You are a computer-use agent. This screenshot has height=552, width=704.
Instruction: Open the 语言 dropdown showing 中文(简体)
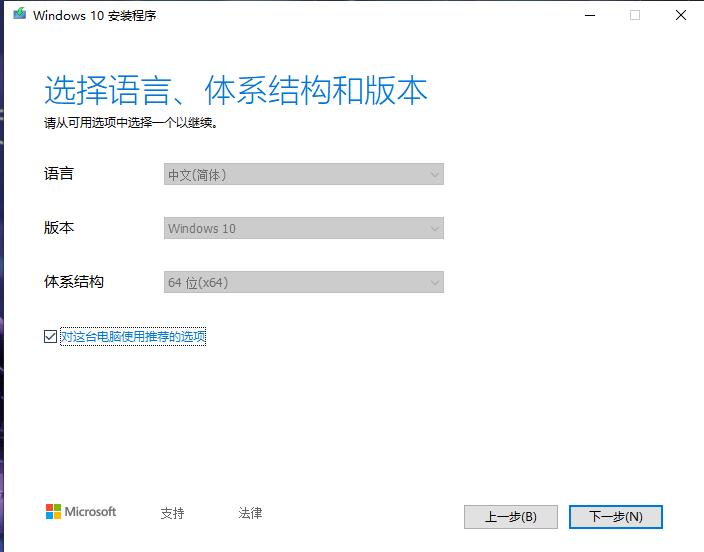[x=304, y=174]
